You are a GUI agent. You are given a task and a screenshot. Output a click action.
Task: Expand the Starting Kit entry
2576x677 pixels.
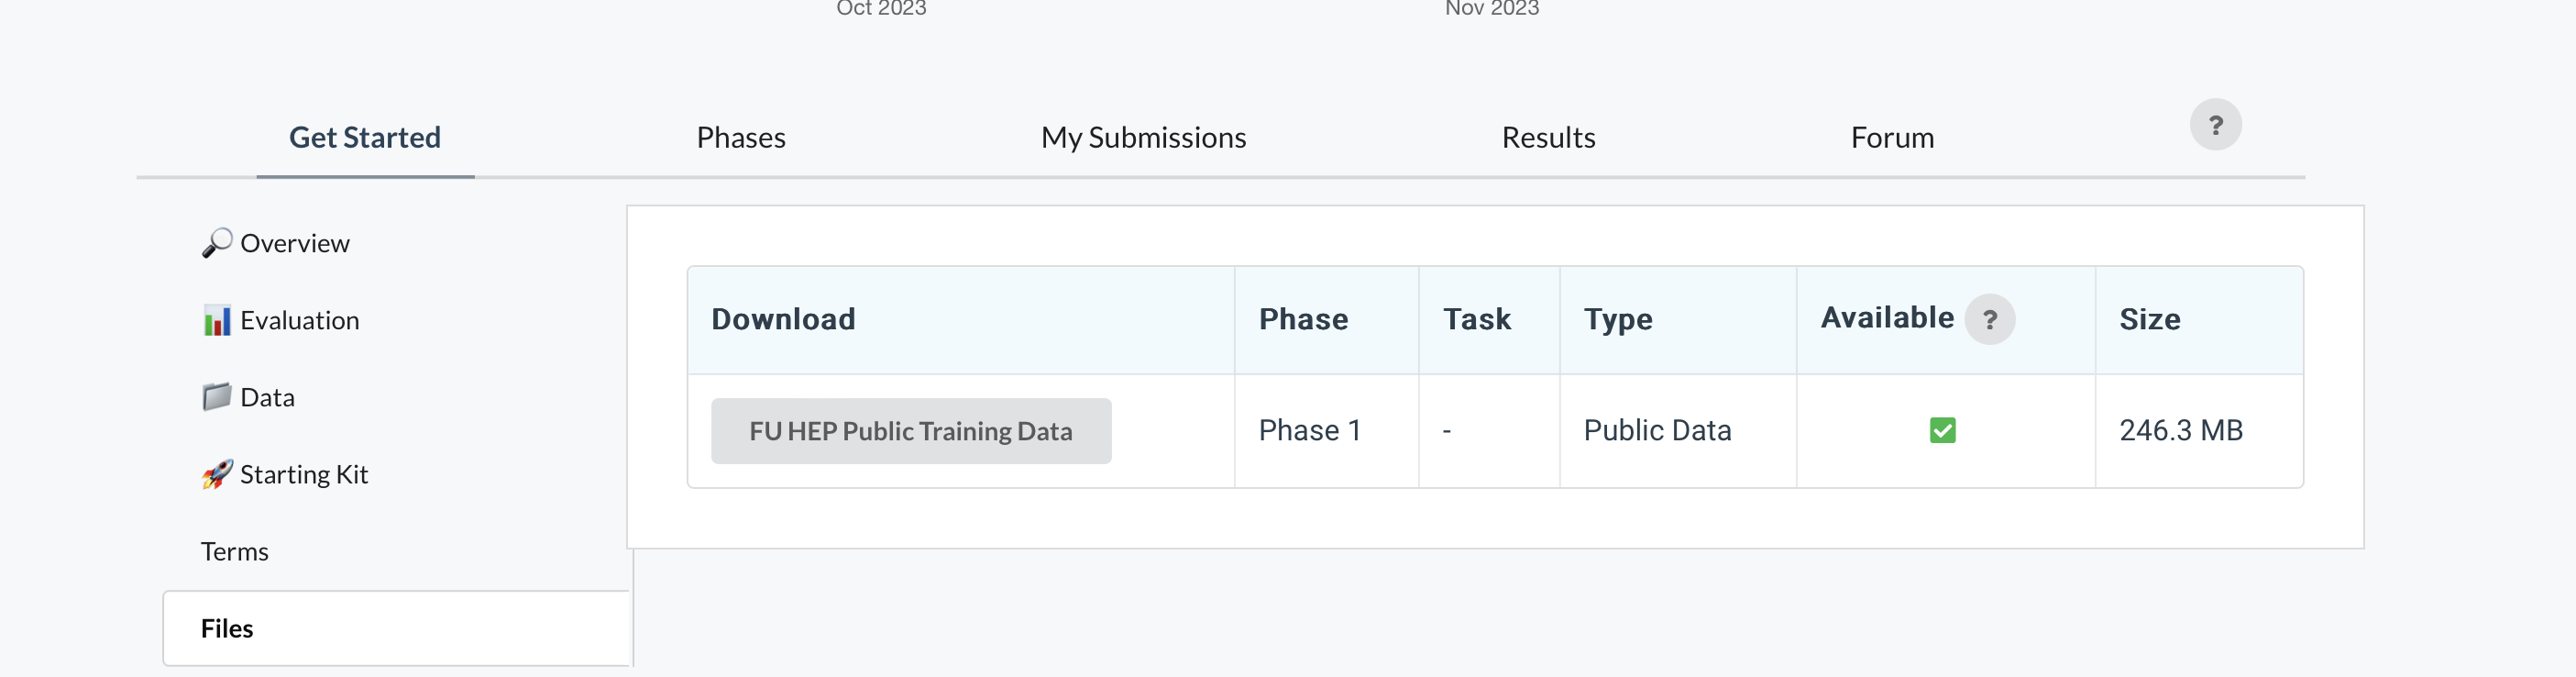[x=303, y=474]
